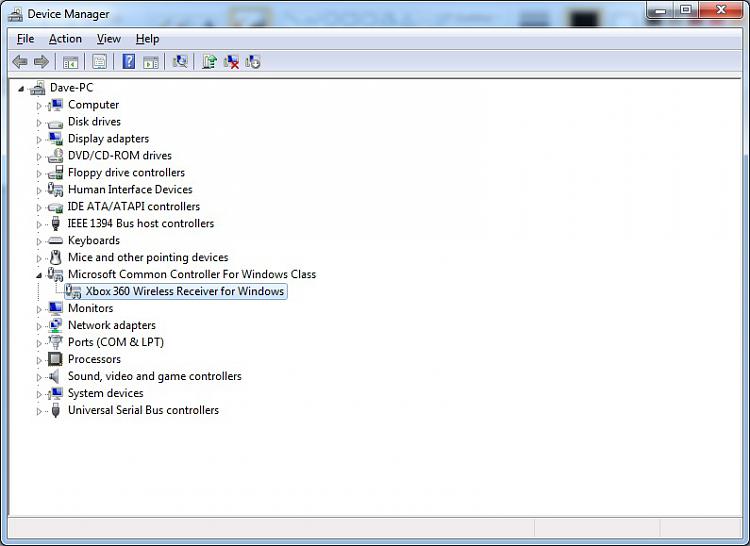Open the Help menu
This screenshot has height=546, width=750.
[x=147, y=39]
